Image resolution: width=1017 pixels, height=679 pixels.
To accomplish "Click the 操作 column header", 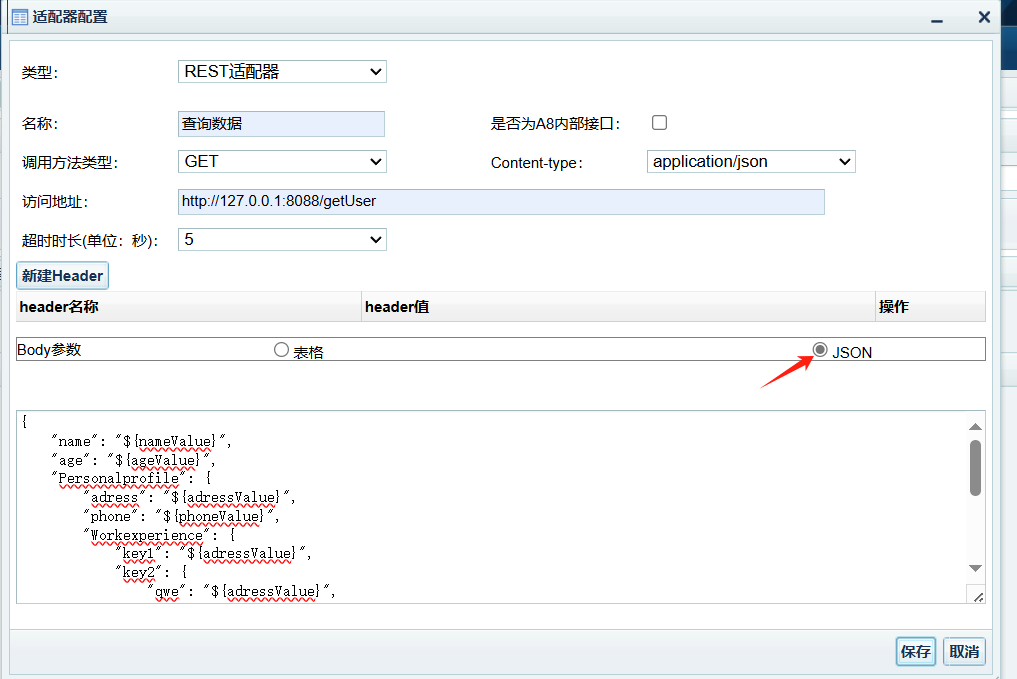I will click(x=930, y=307).
